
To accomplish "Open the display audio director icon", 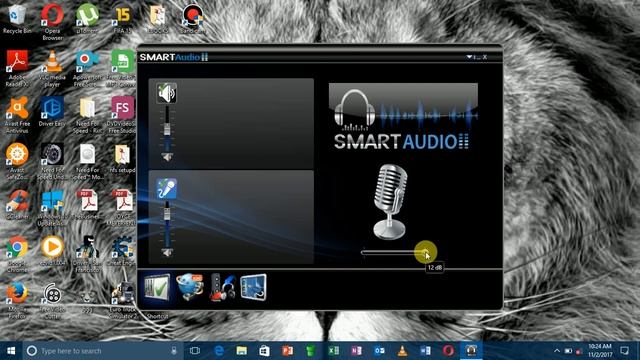I will click(x=253, y=287).
